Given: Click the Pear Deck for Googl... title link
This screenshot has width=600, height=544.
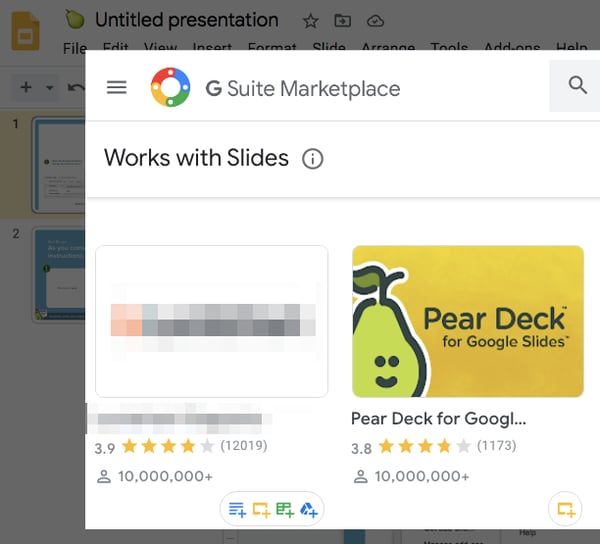Looking at the screenshot, I should [439, 419].
